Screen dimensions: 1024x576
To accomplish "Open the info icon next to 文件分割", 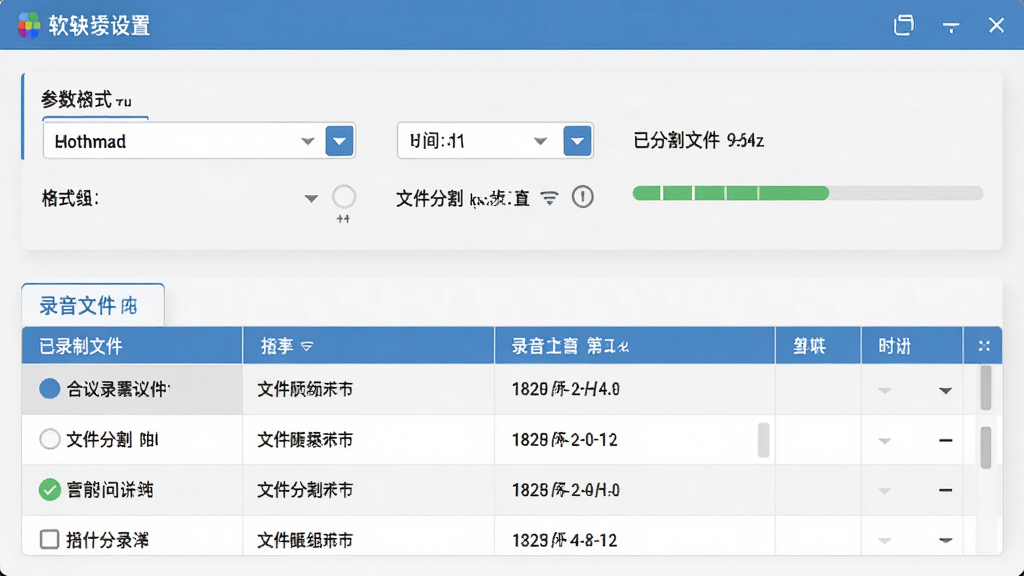I will pyautogui.click(x=583, y=197).
